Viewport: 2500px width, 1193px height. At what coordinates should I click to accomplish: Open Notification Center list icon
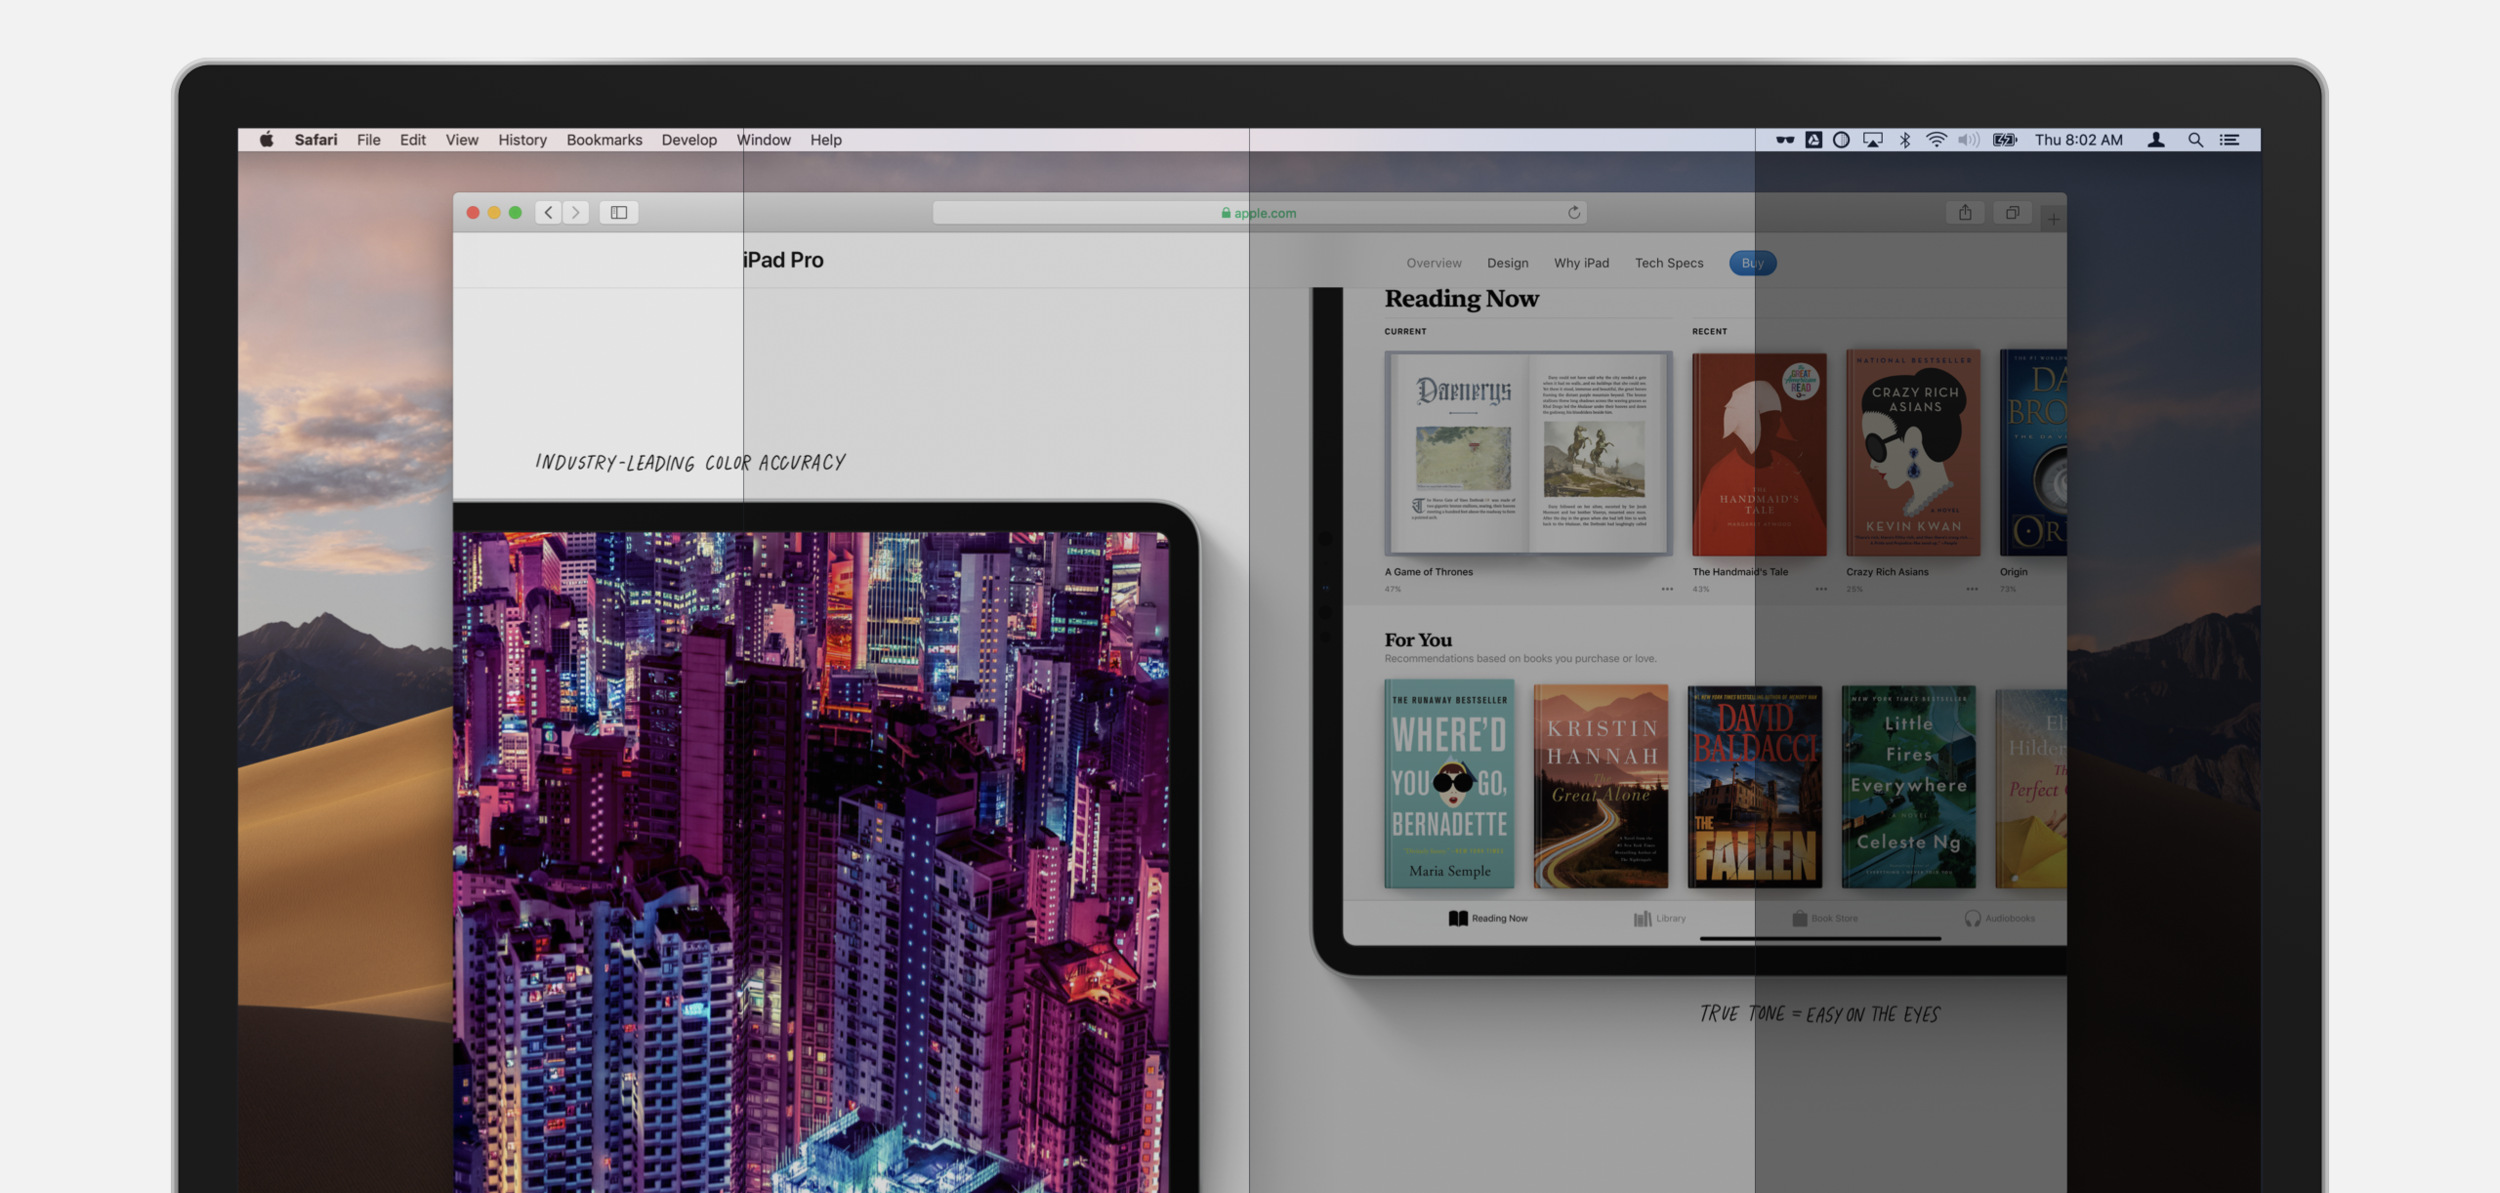pos(2229,140)
